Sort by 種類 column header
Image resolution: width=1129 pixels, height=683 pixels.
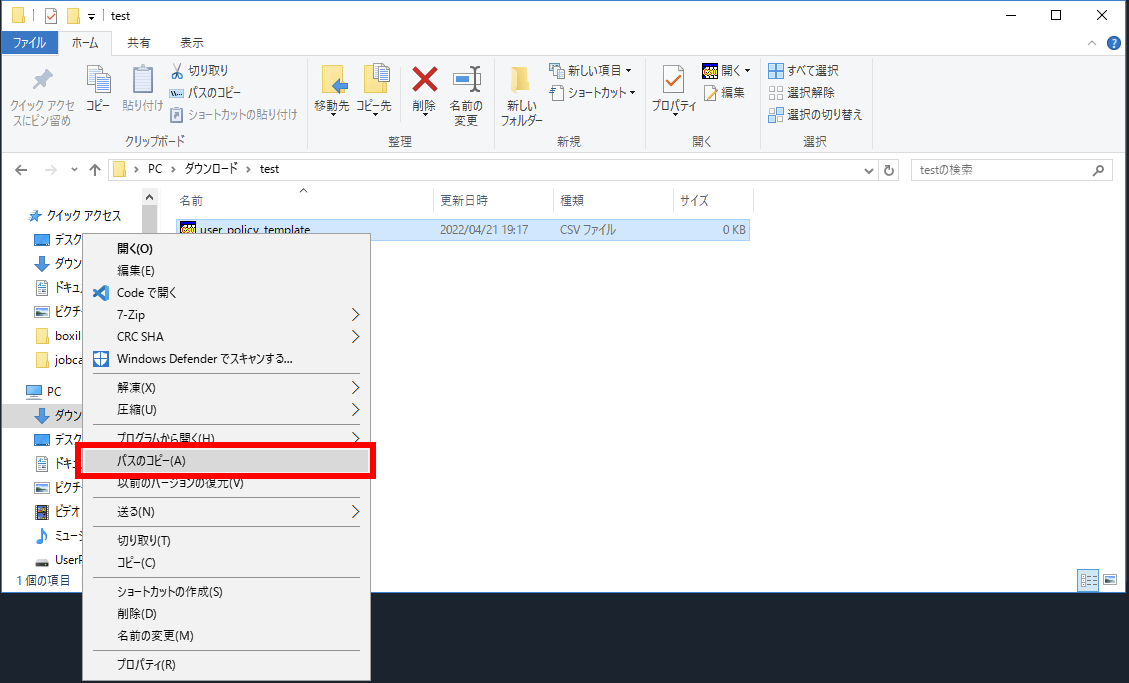pyautogui.click(x=613, y=201)
